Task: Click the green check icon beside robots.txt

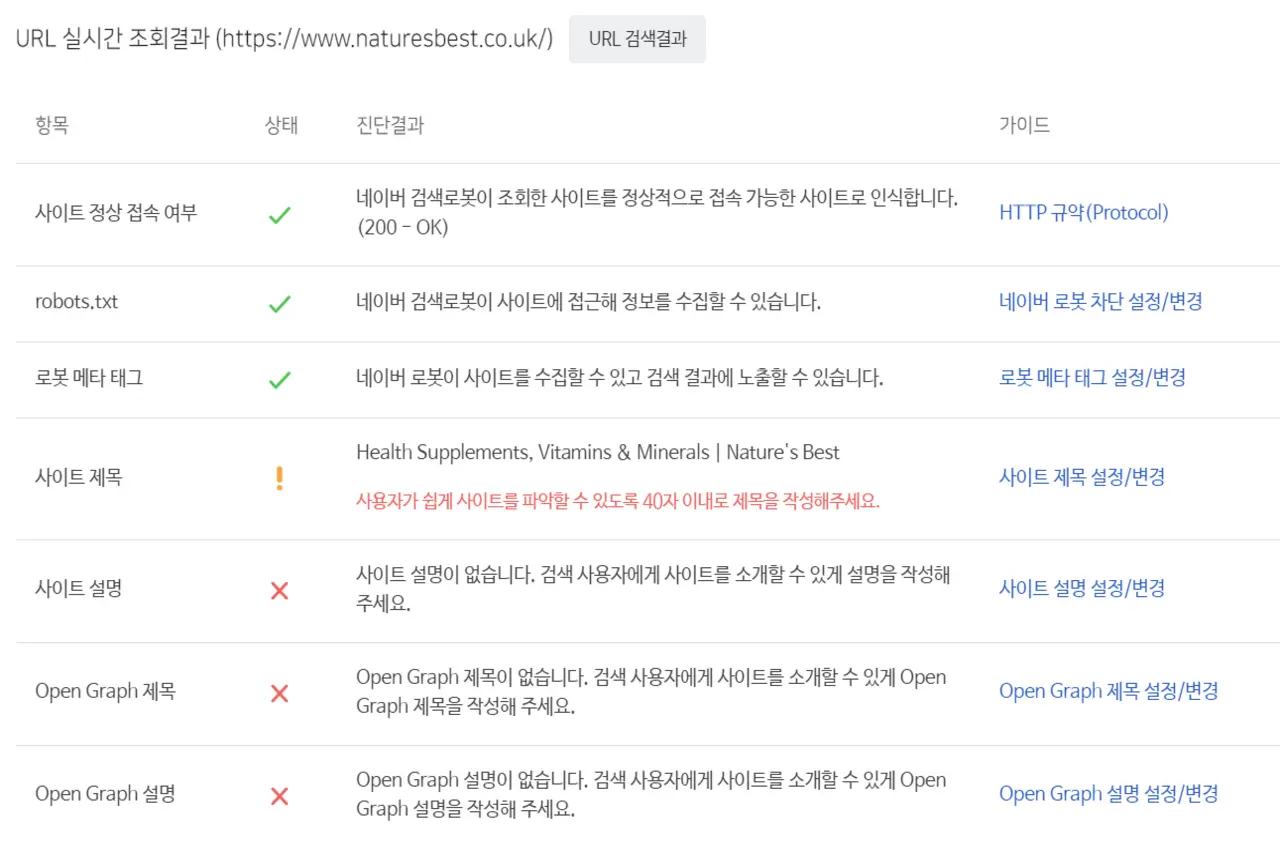Action: tap(280, 302)
